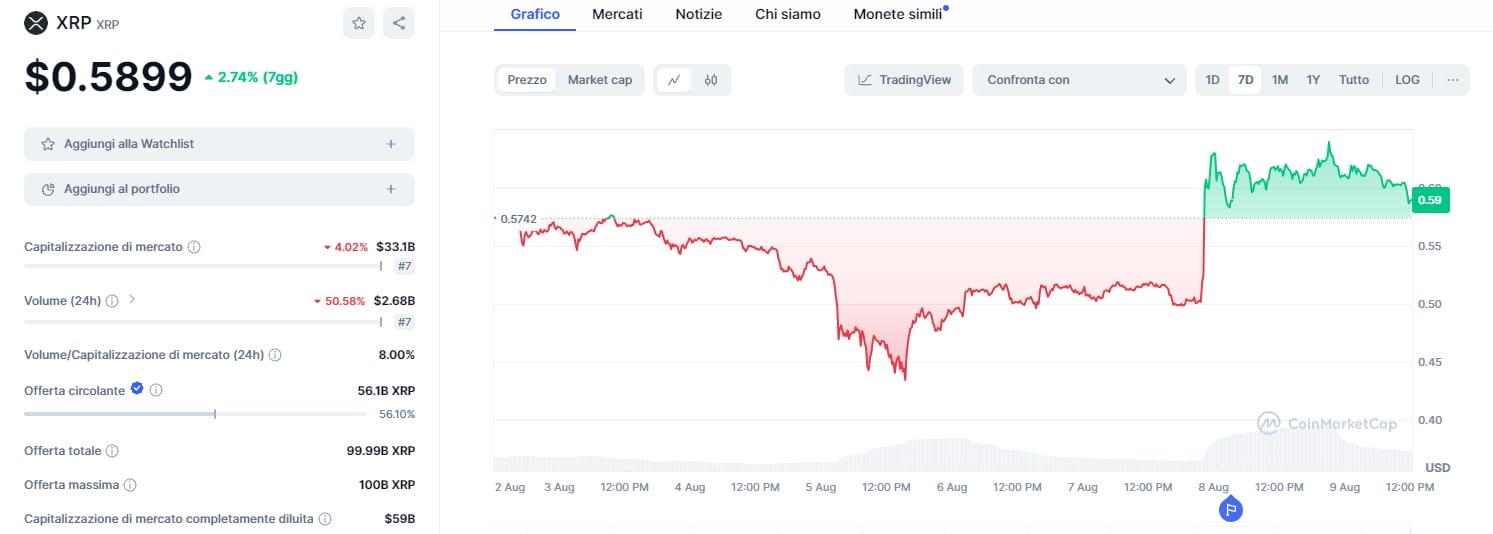Click the info icon beside Capitalizzazione di mercato

194,247
